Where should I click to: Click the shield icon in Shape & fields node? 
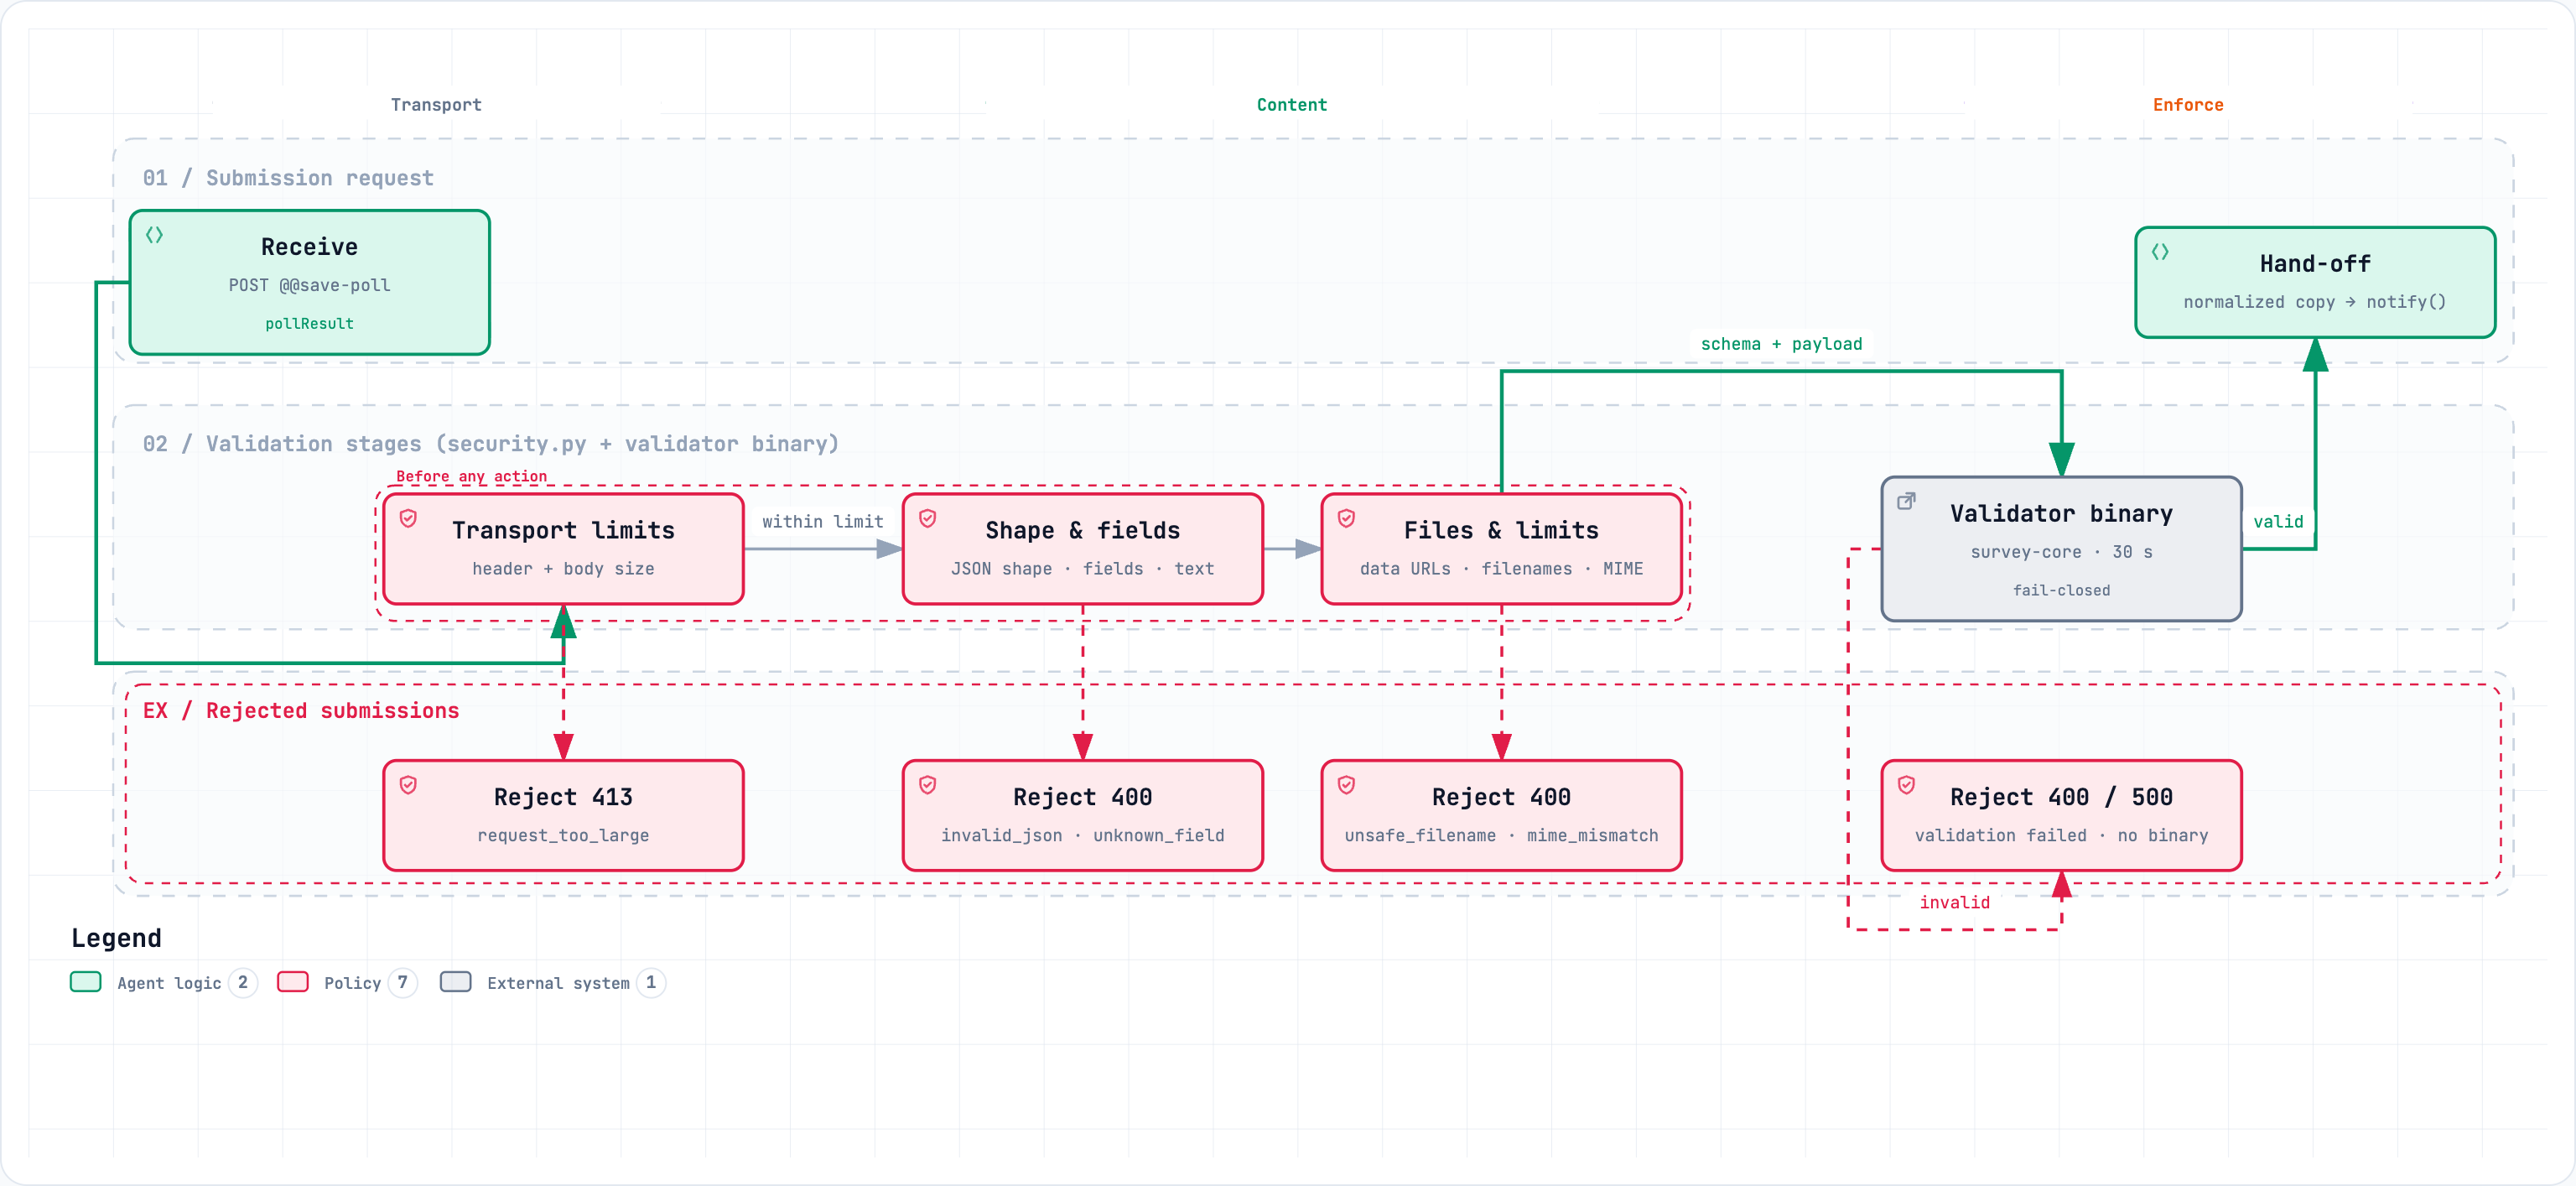tap(927, 518)
